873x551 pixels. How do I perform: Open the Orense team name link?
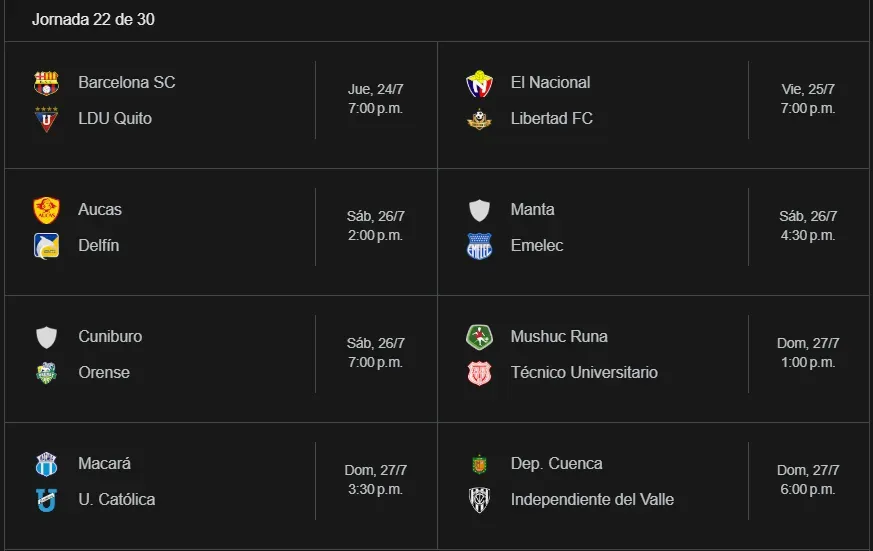[104, 373]
